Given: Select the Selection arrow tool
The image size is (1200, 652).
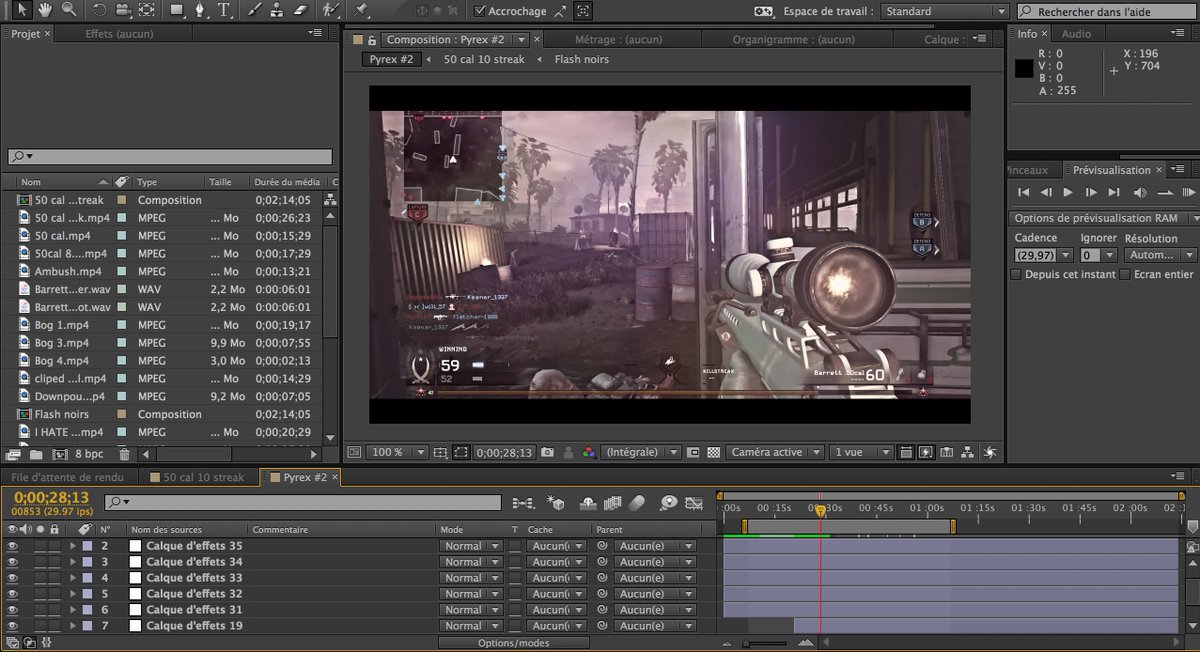Looking at the screenshot, I should pos(20,10).
